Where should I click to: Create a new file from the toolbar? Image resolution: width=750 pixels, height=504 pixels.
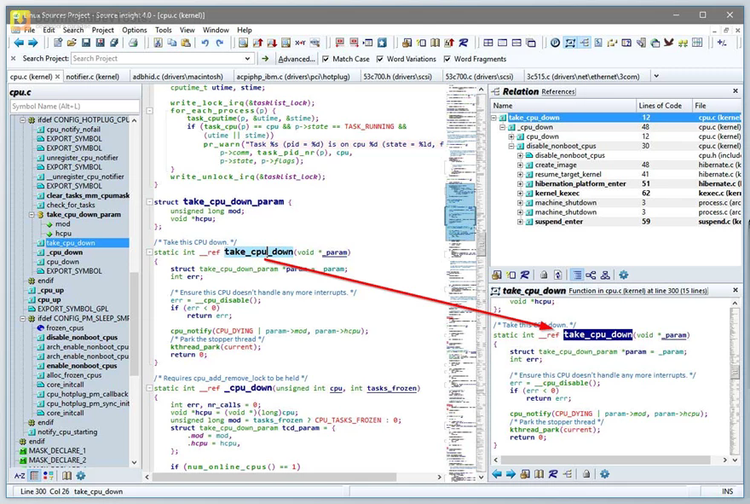coord(58,43)
